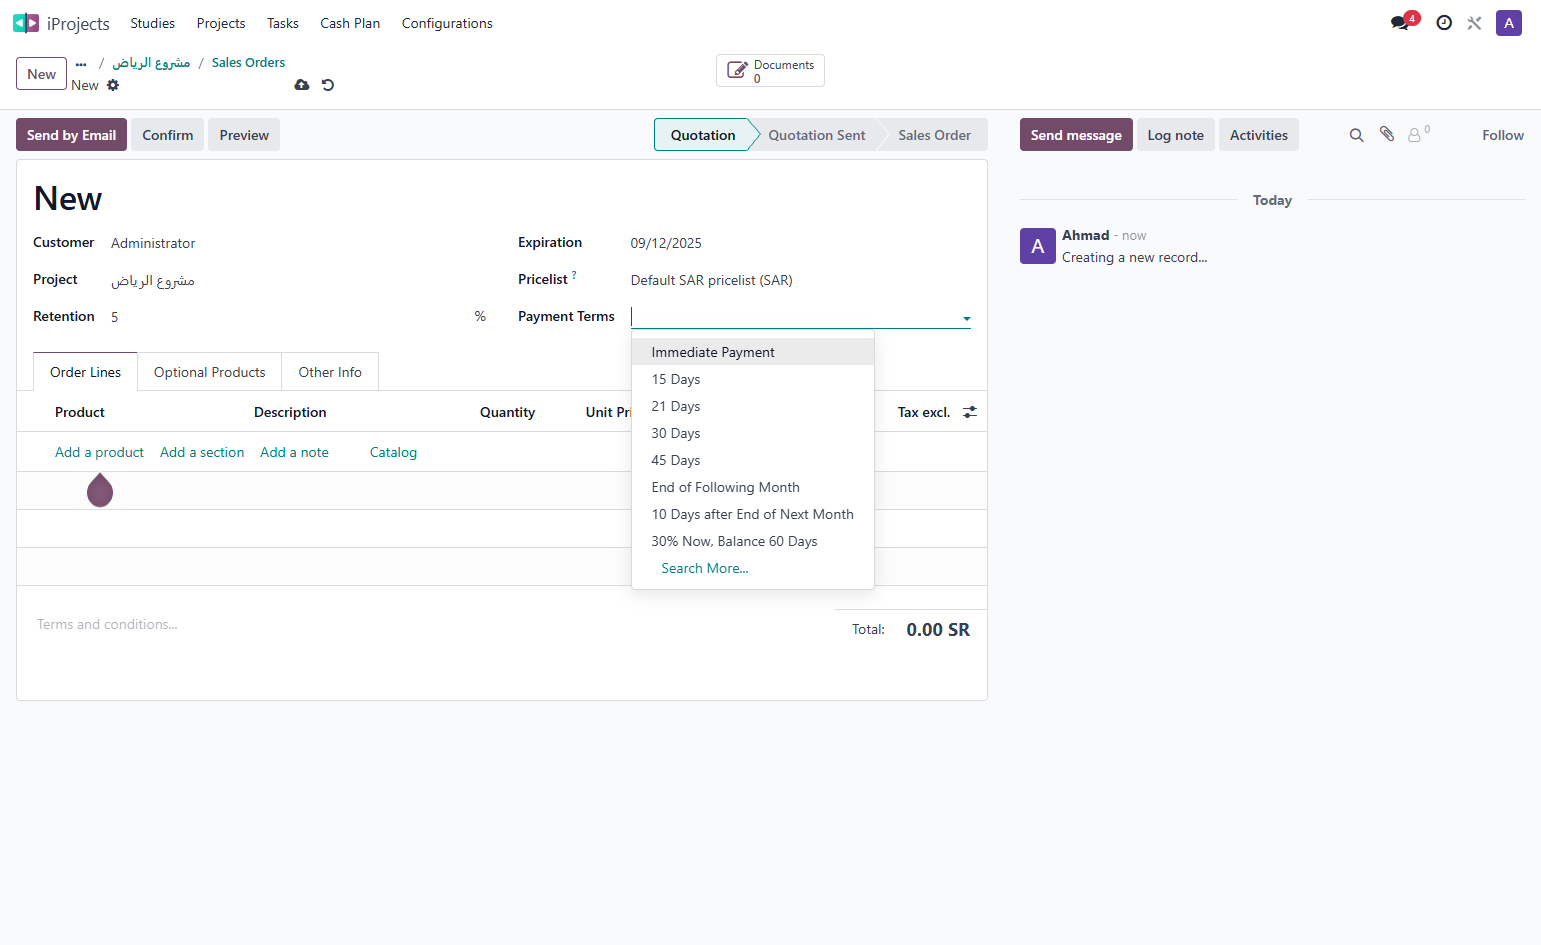The height and width of the screenshot is (945, 1541).
Task: Open the Documents smart button
Action: coord(770,71)
